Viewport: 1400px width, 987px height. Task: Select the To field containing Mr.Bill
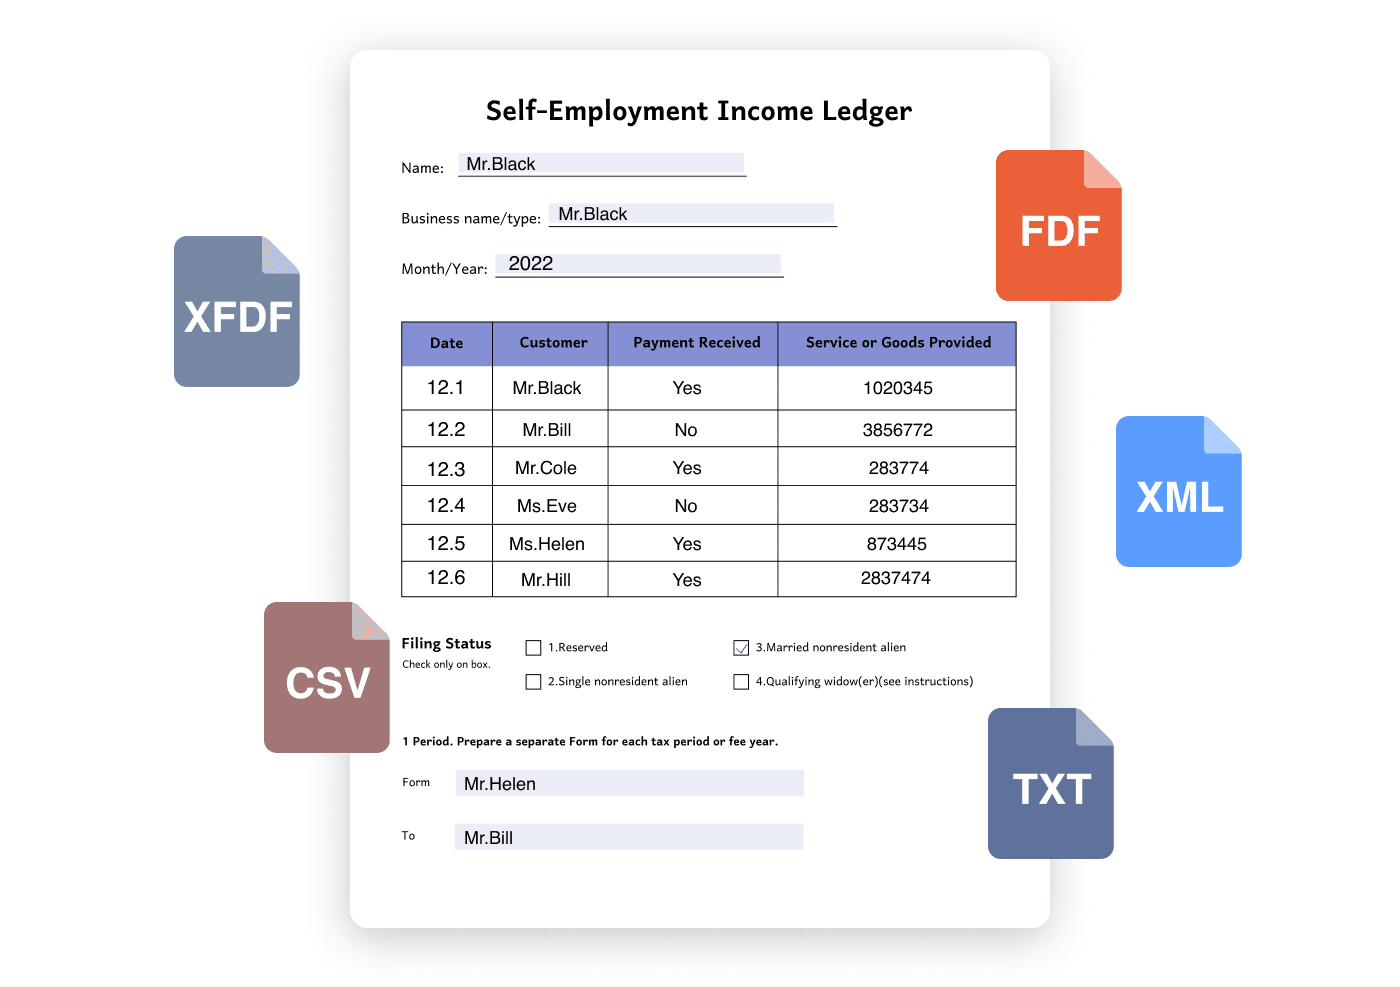[629, 837]
